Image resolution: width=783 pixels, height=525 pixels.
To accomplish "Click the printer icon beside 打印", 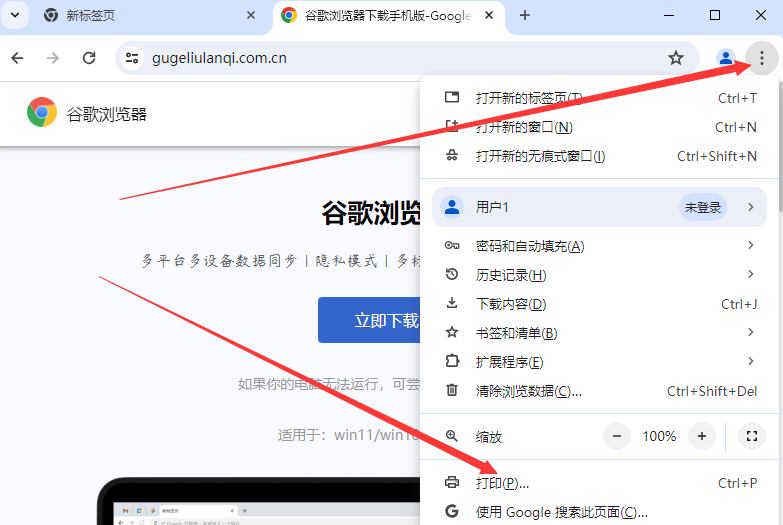I will tap(452, 482).
